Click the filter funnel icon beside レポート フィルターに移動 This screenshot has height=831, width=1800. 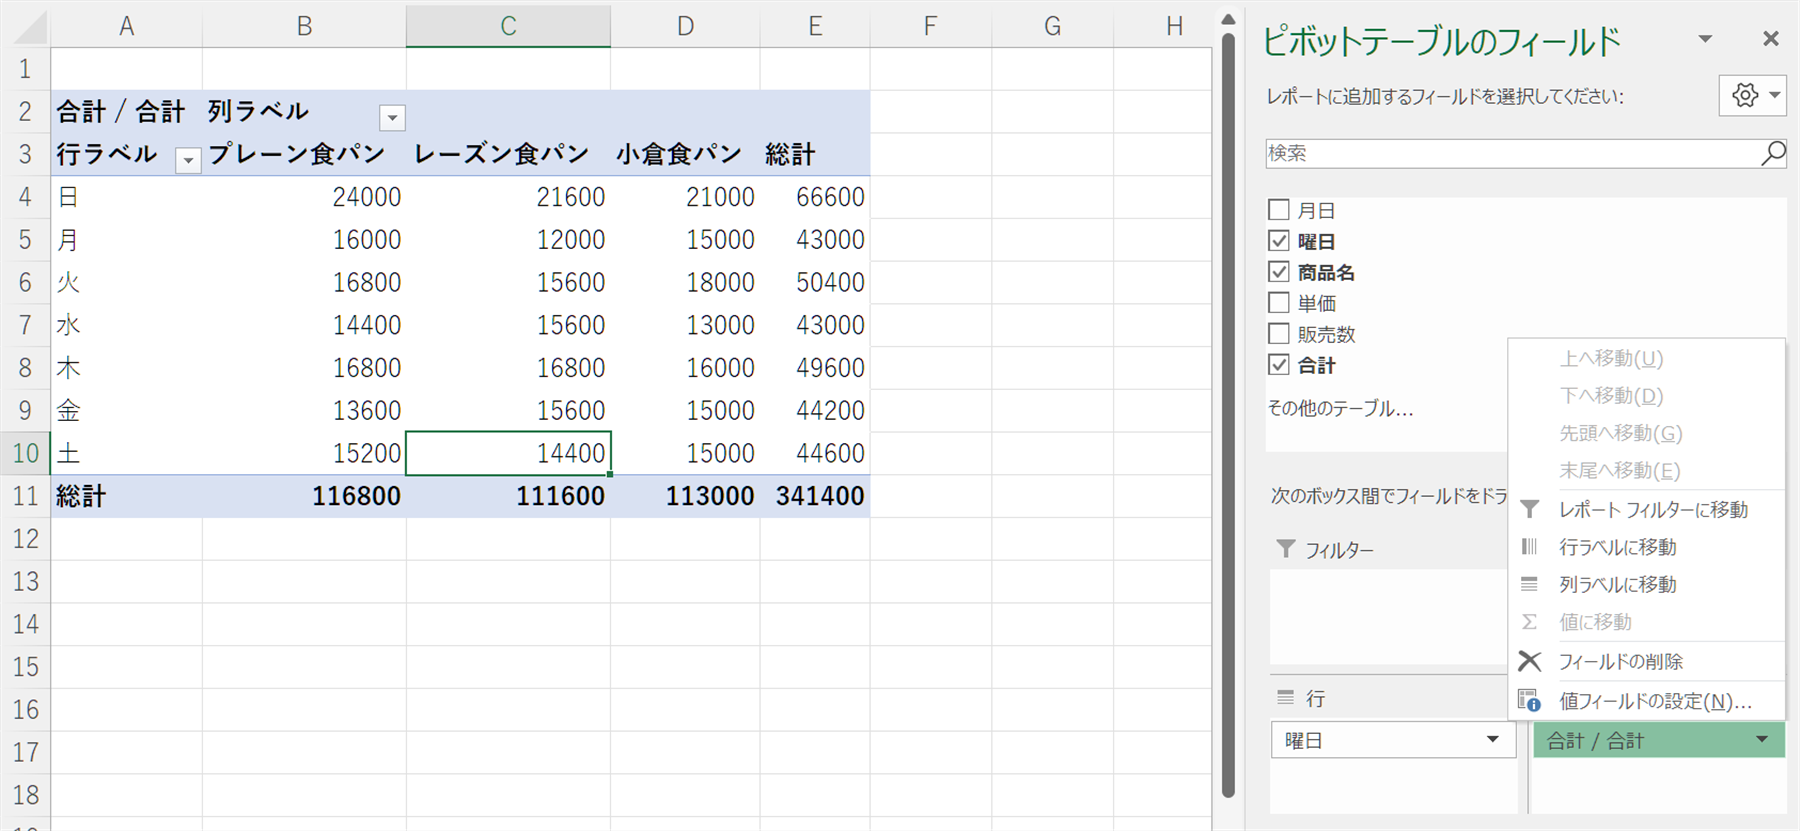tap(1529, 510)
